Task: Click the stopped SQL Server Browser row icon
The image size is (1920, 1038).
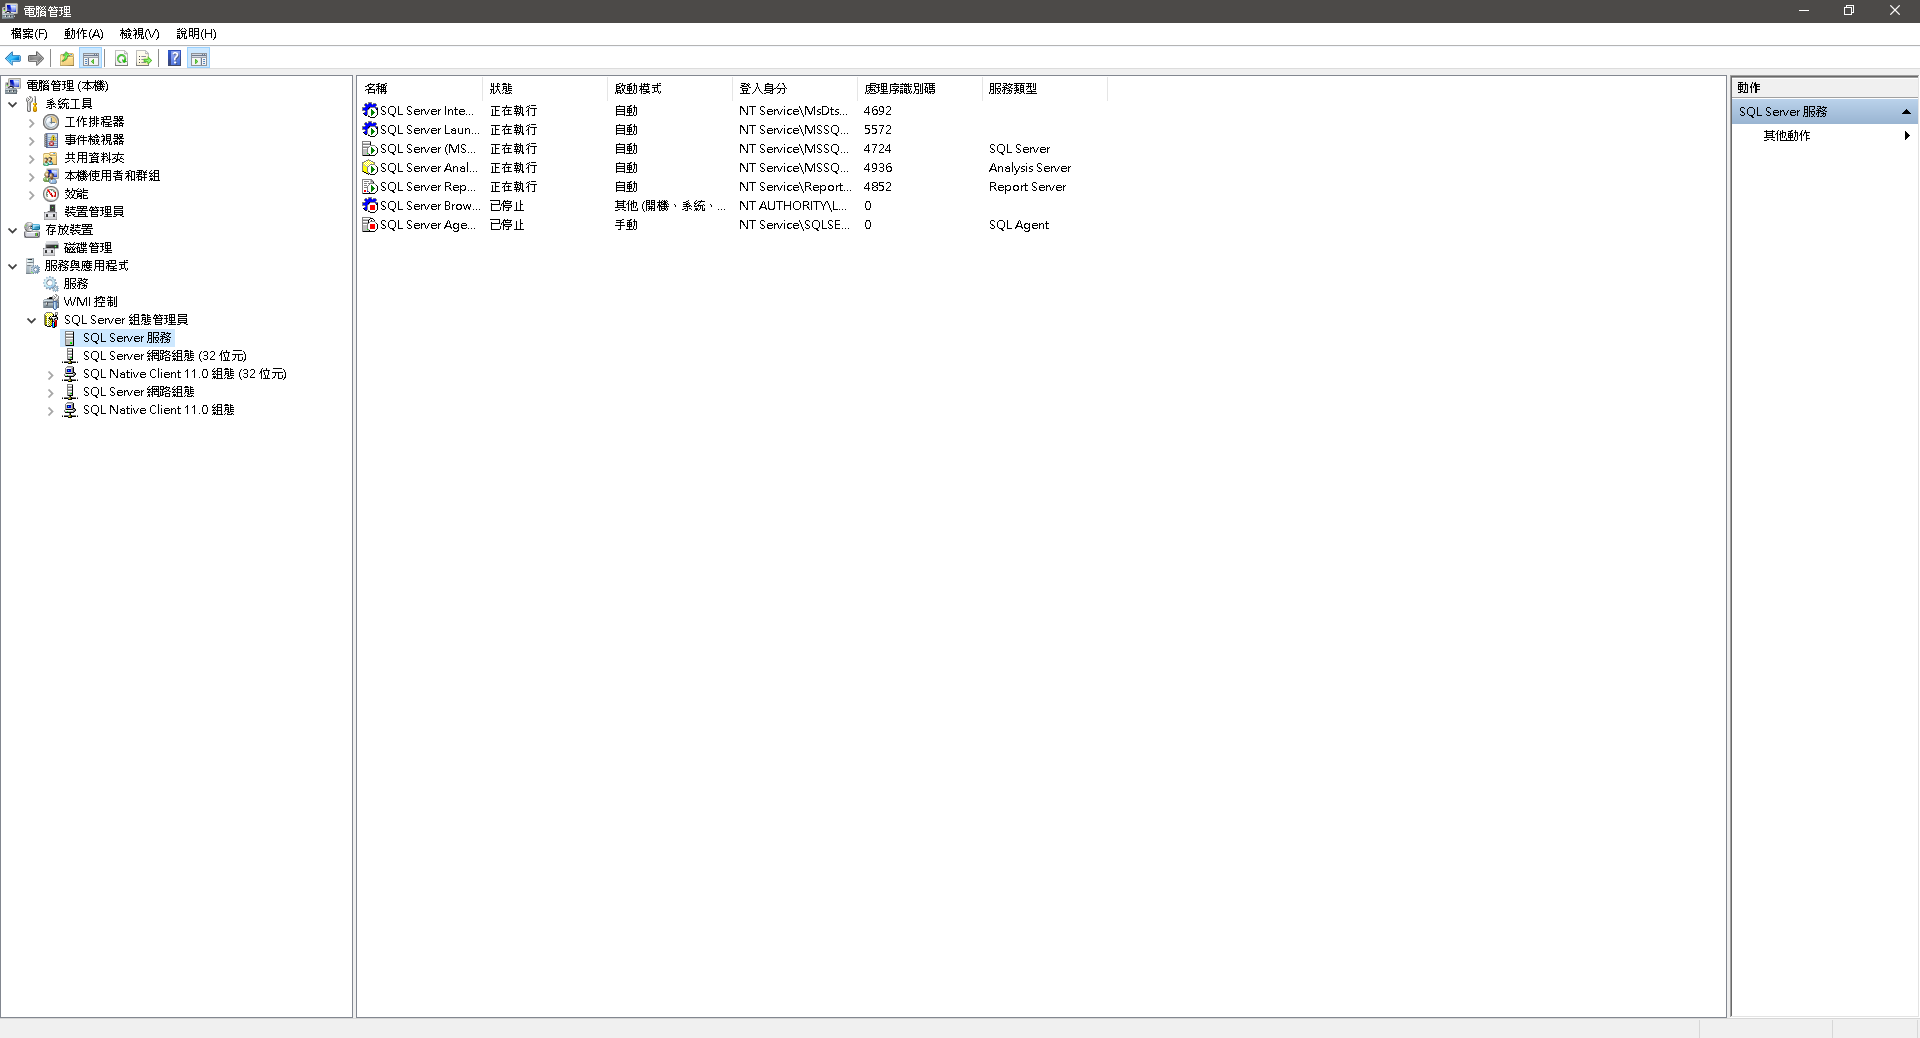Action: pyautogui.click(x=370, y=206)
